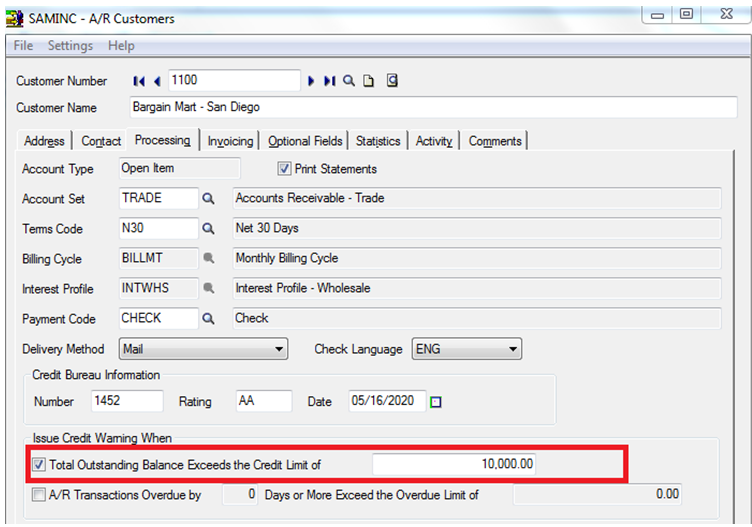Maximize the A/R Customers window
The width and height of the screenshot is (752, 527).
pos(686,14)
